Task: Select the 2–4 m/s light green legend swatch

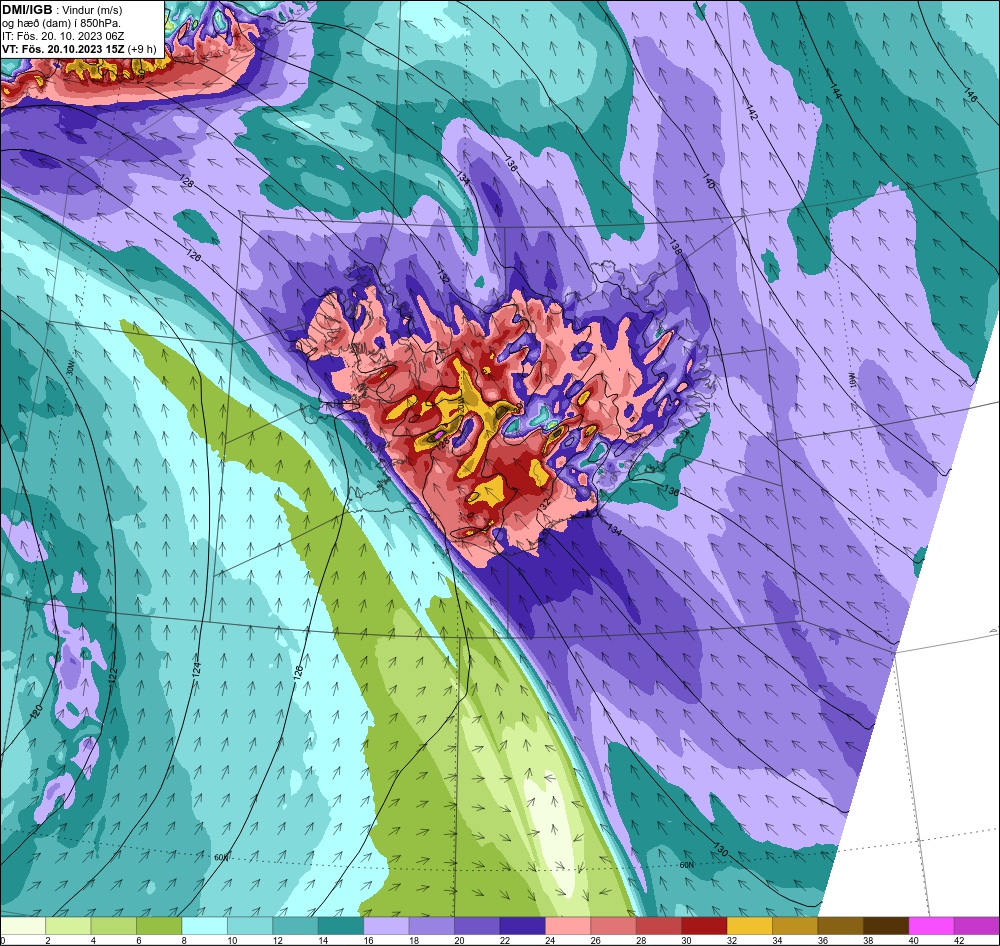Action: pos(68,926)
